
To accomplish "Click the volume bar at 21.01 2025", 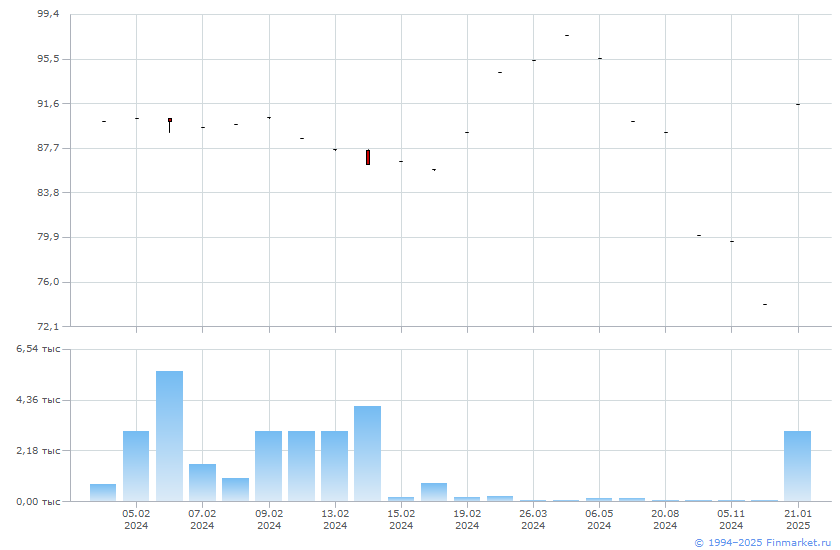I will pyautogui.click(x=797, y=466).
